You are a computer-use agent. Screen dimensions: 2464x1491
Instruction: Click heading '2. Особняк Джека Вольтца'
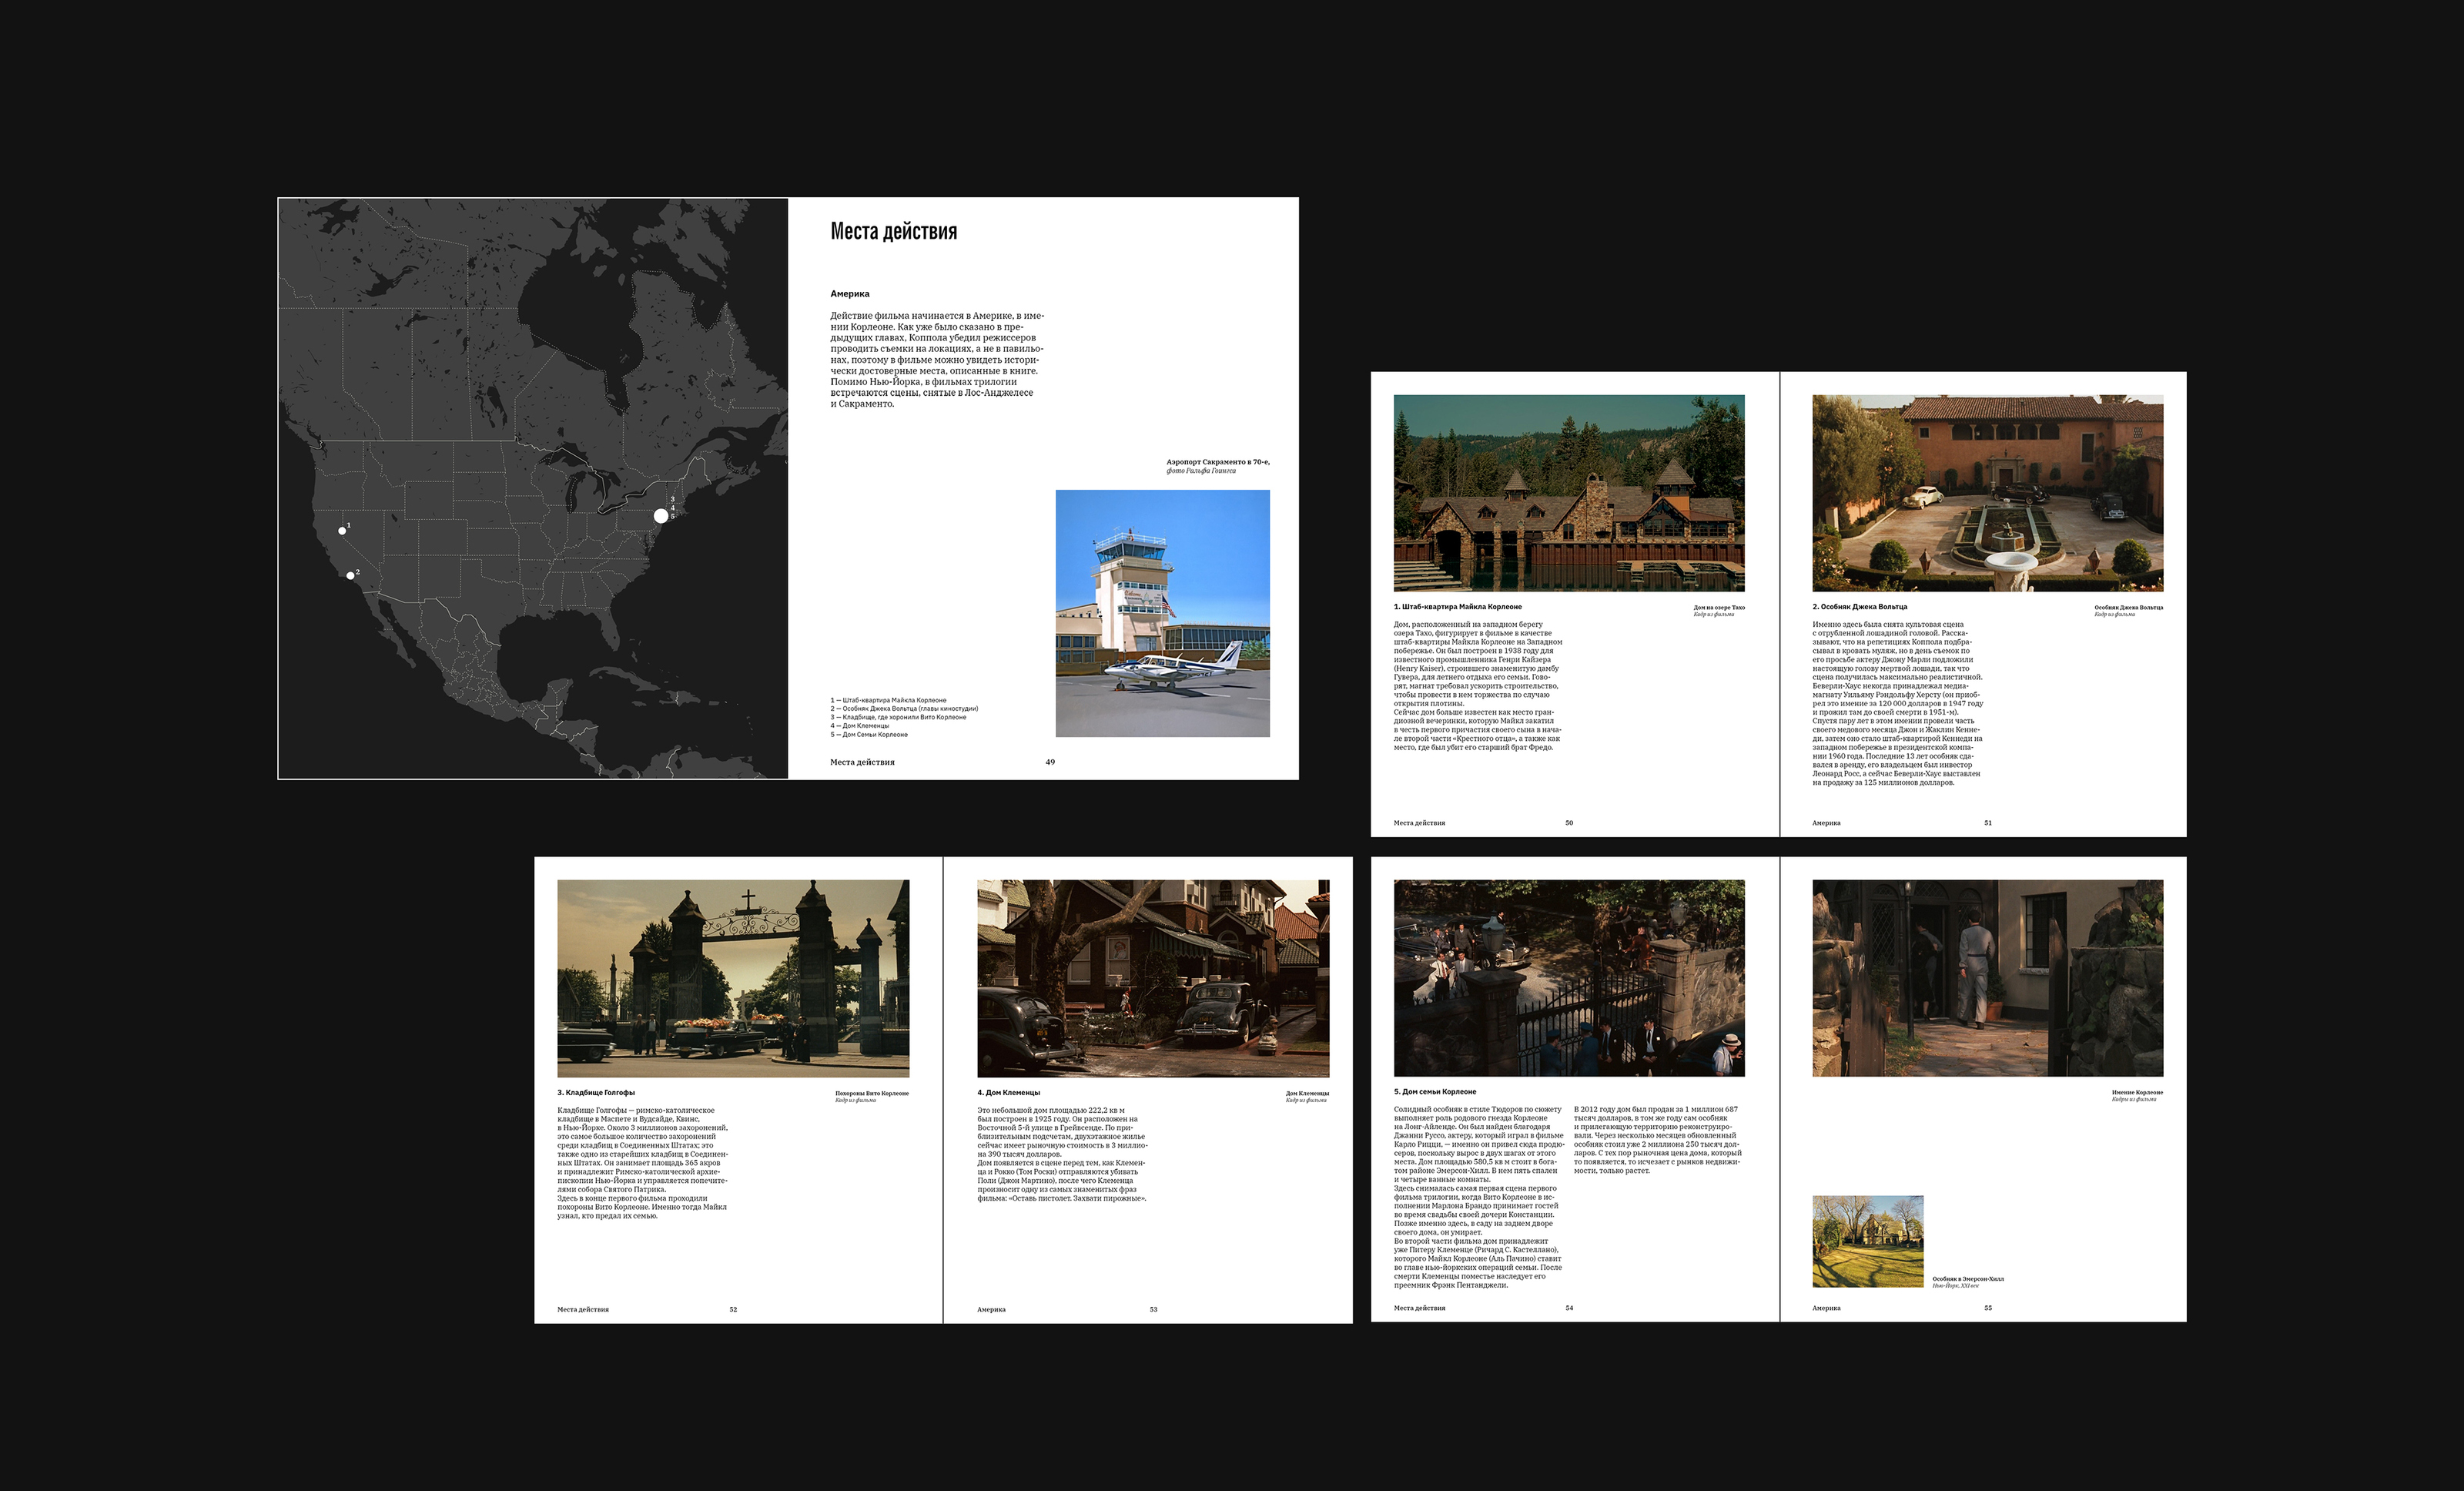click(1859, 607)
